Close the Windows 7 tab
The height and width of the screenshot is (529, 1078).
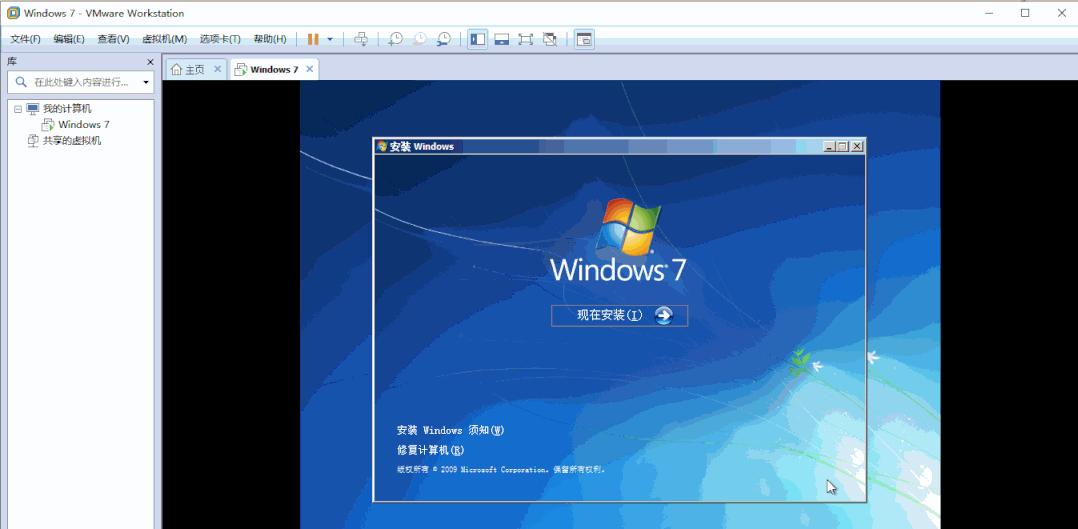(x=309, y=69)
